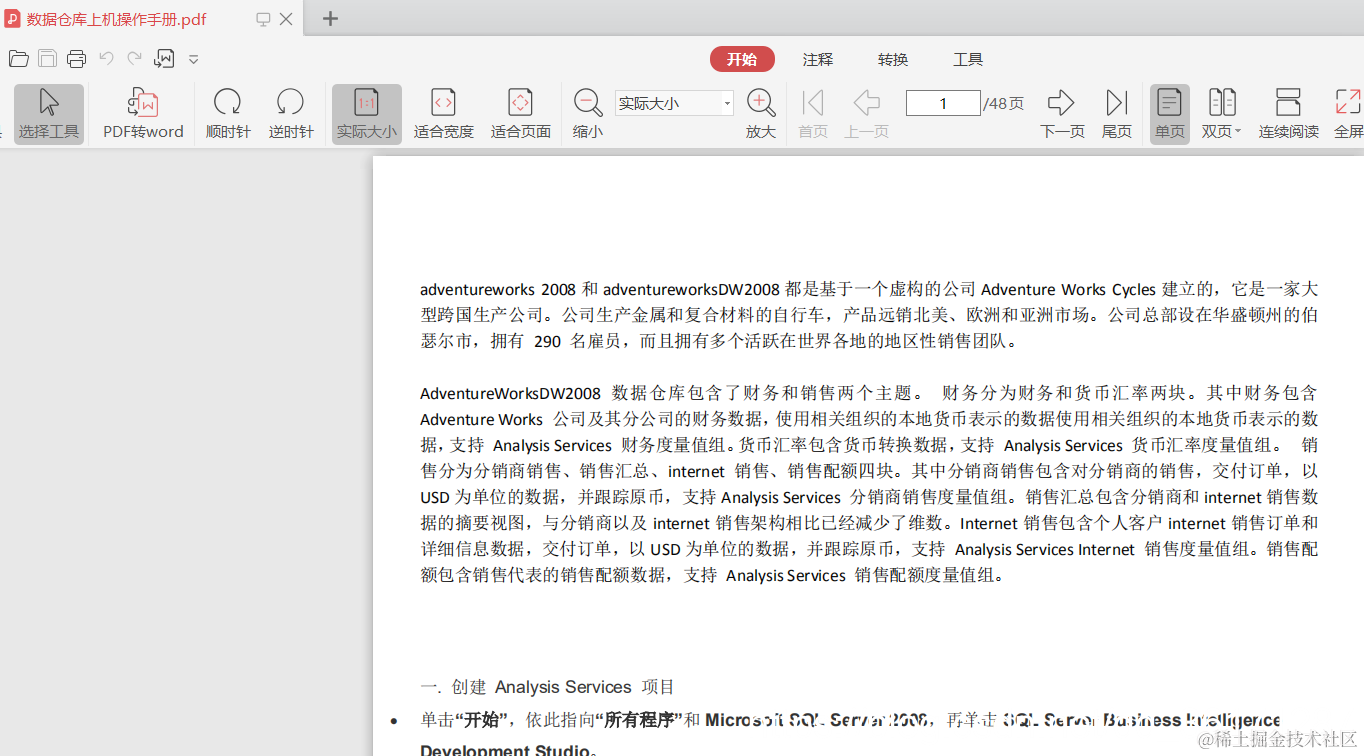Click the heading 一. 创建 Analysis Services 项目
The width and height of the screenshot is (1364, 756).
pos(547,687)
